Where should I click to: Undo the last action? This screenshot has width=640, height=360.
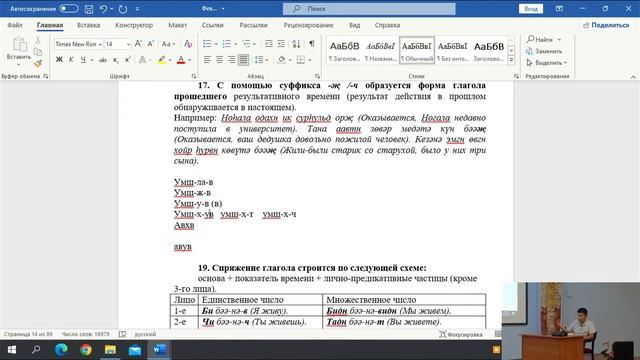(103, 9)
